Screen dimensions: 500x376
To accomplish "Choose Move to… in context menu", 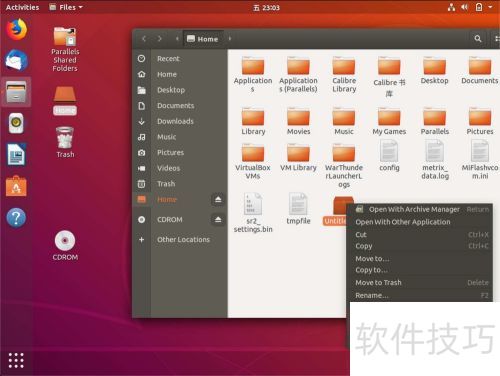I will [x=420, y=259].
